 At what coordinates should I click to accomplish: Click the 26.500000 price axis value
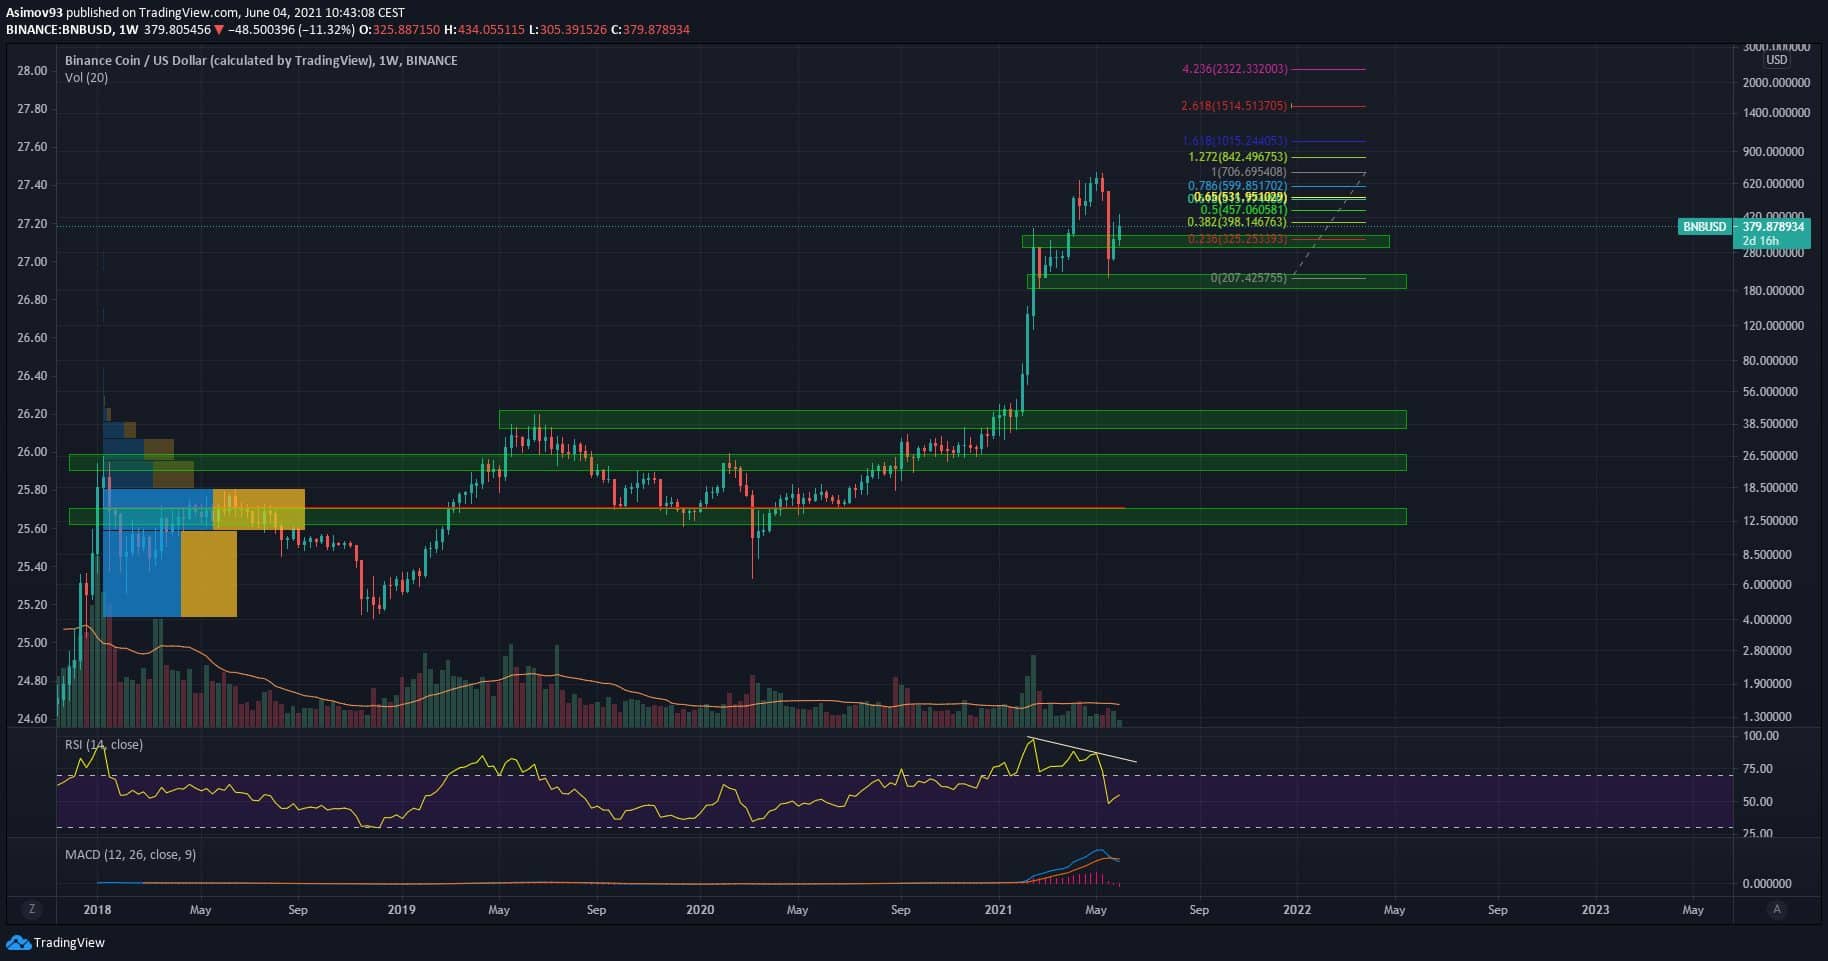click(1770, 456)
